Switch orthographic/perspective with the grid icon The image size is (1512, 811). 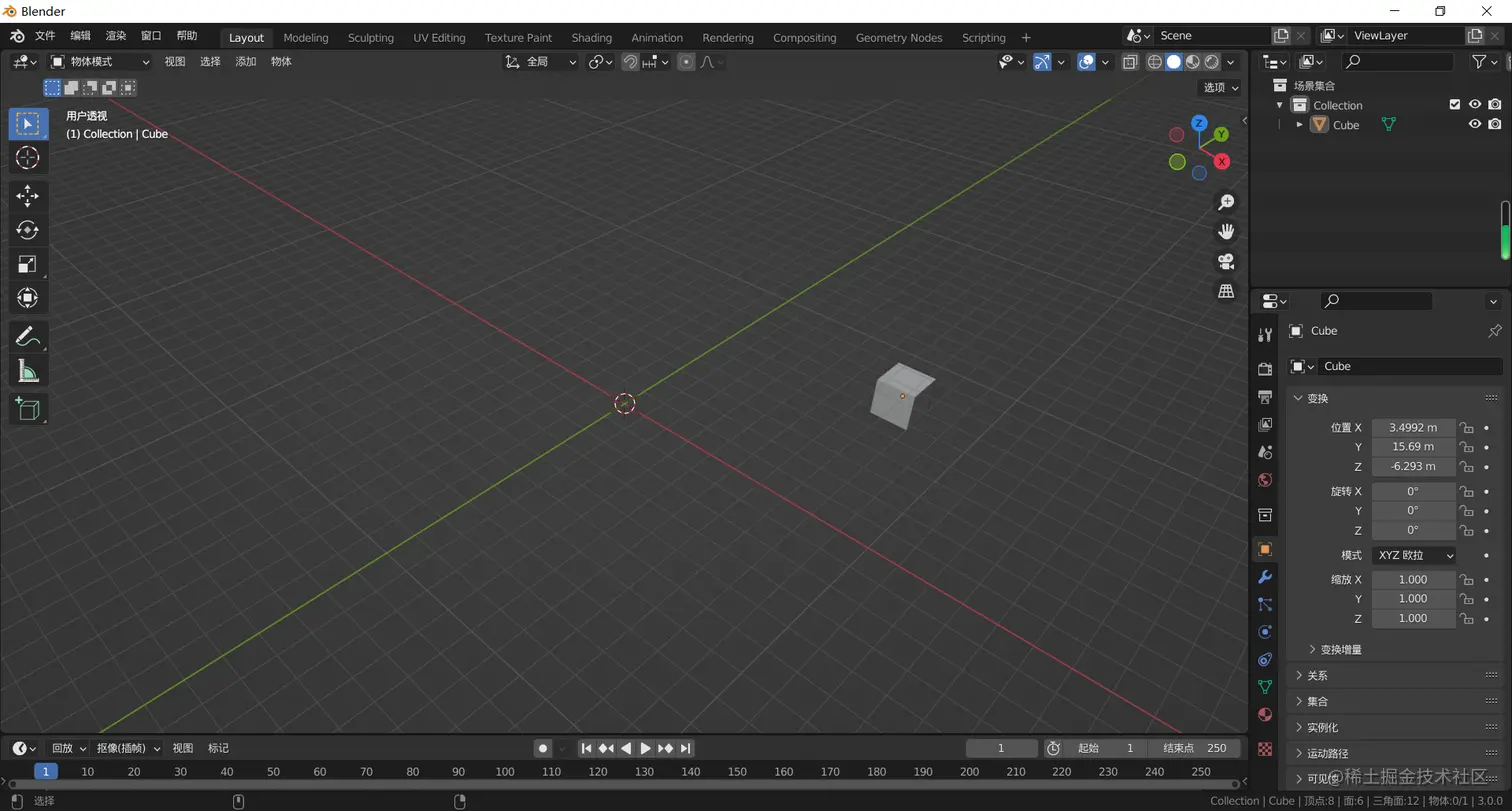[1226, 291]
